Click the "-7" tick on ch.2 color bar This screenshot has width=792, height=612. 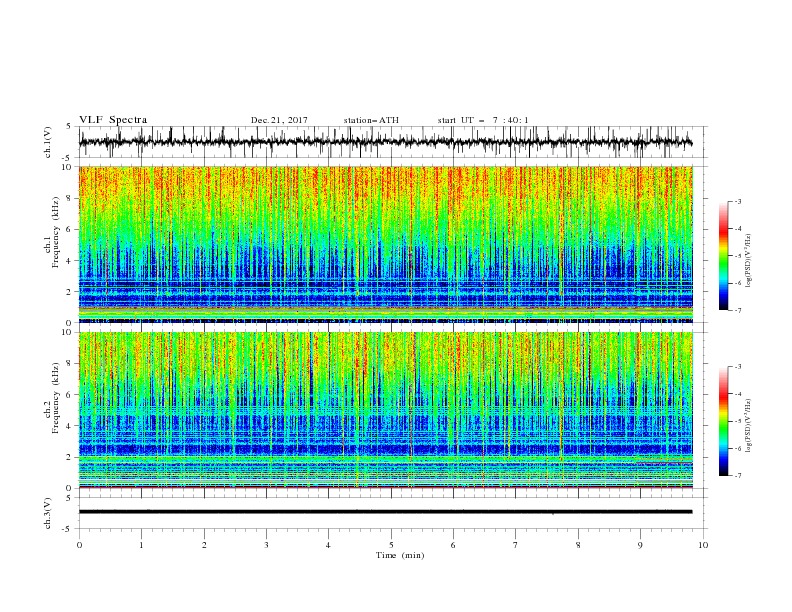pyautogui.click(x=738, y=476)
